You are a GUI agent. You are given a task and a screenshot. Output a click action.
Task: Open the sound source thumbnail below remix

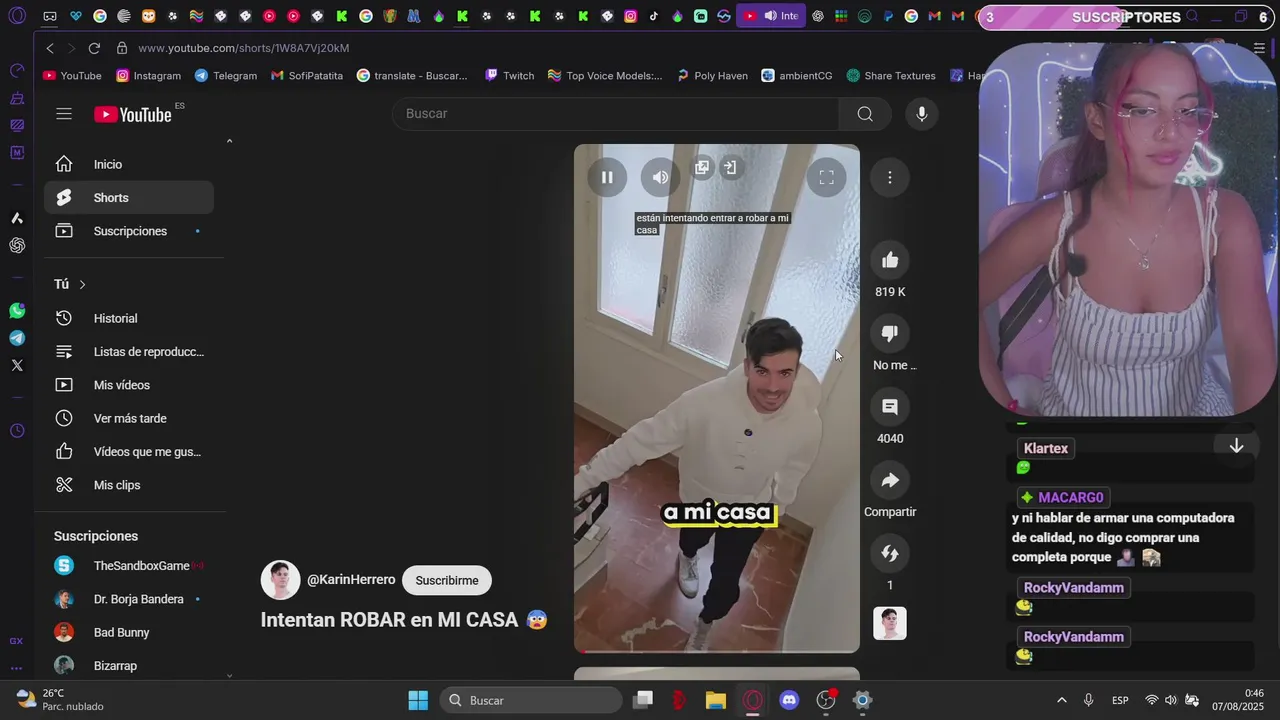click(890, 623)
